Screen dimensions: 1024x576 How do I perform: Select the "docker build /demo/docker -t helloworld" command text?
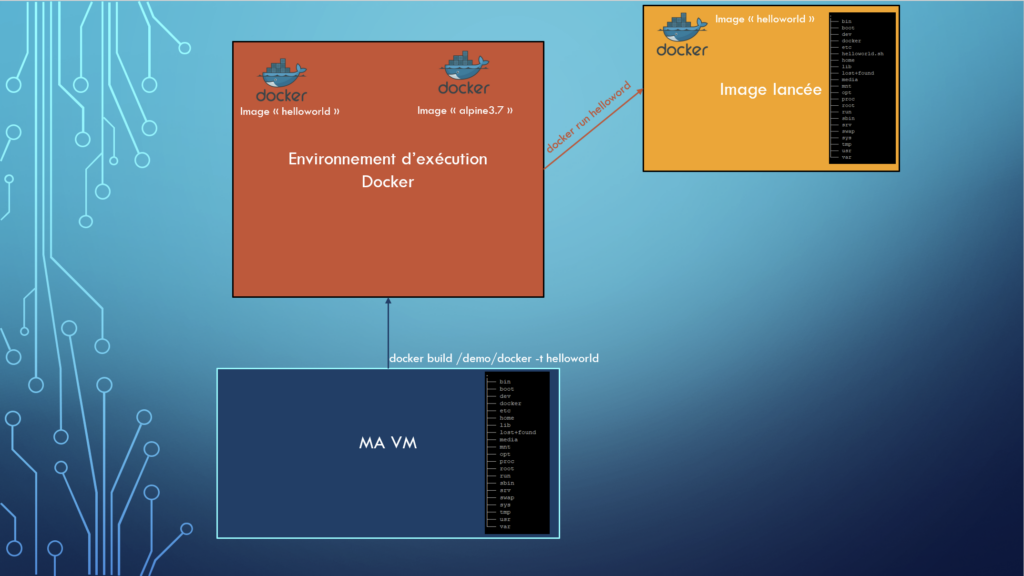pyautogui.click(x=494, y=358)
